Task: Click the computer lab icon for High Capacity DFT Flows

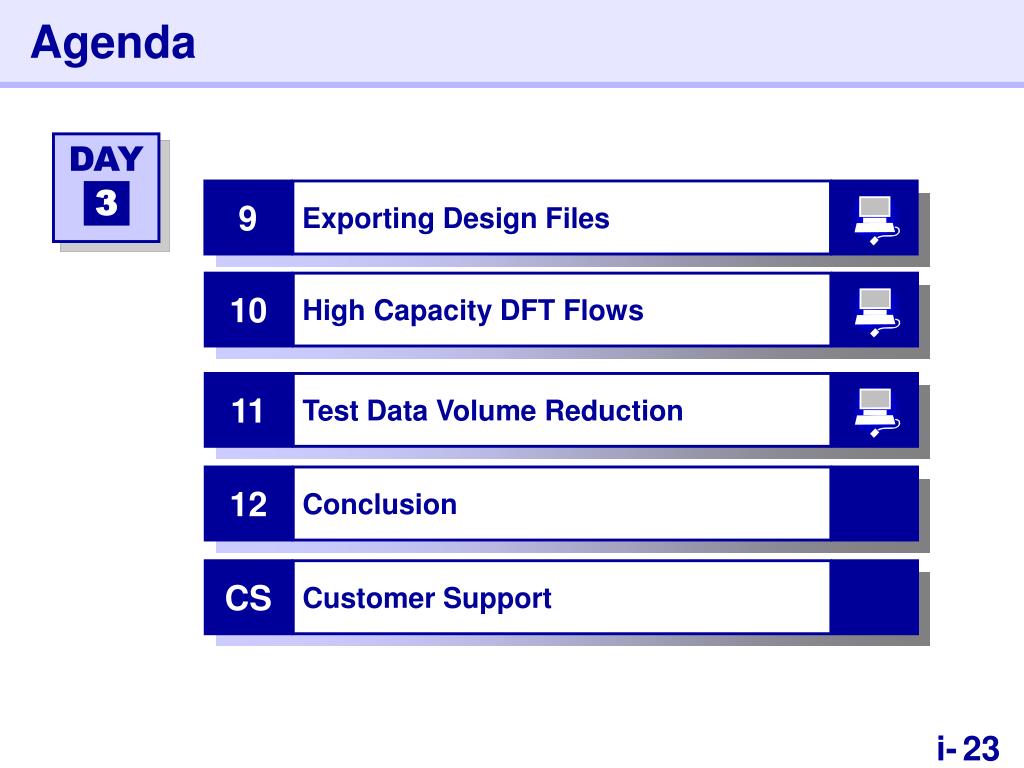Action: coord(877,312)
